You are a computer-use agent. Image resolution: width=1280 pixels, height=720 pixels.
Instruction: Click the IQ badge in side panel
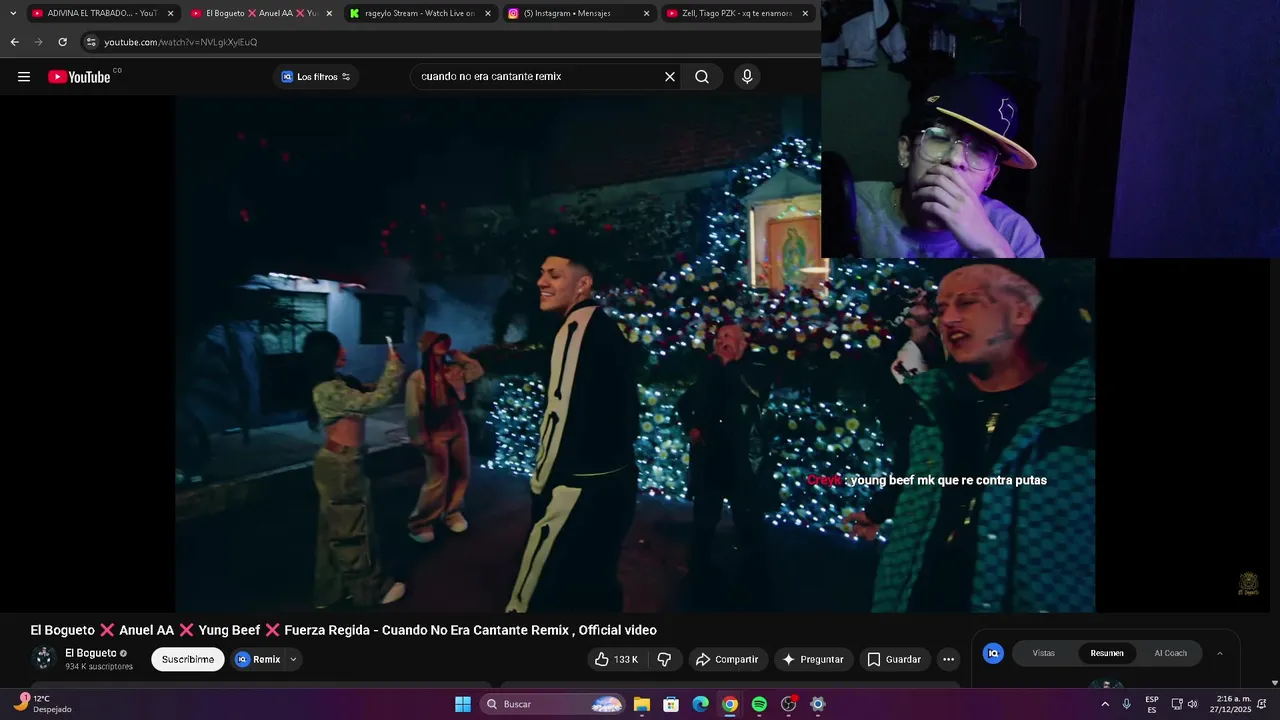click(x=993, y=653)
